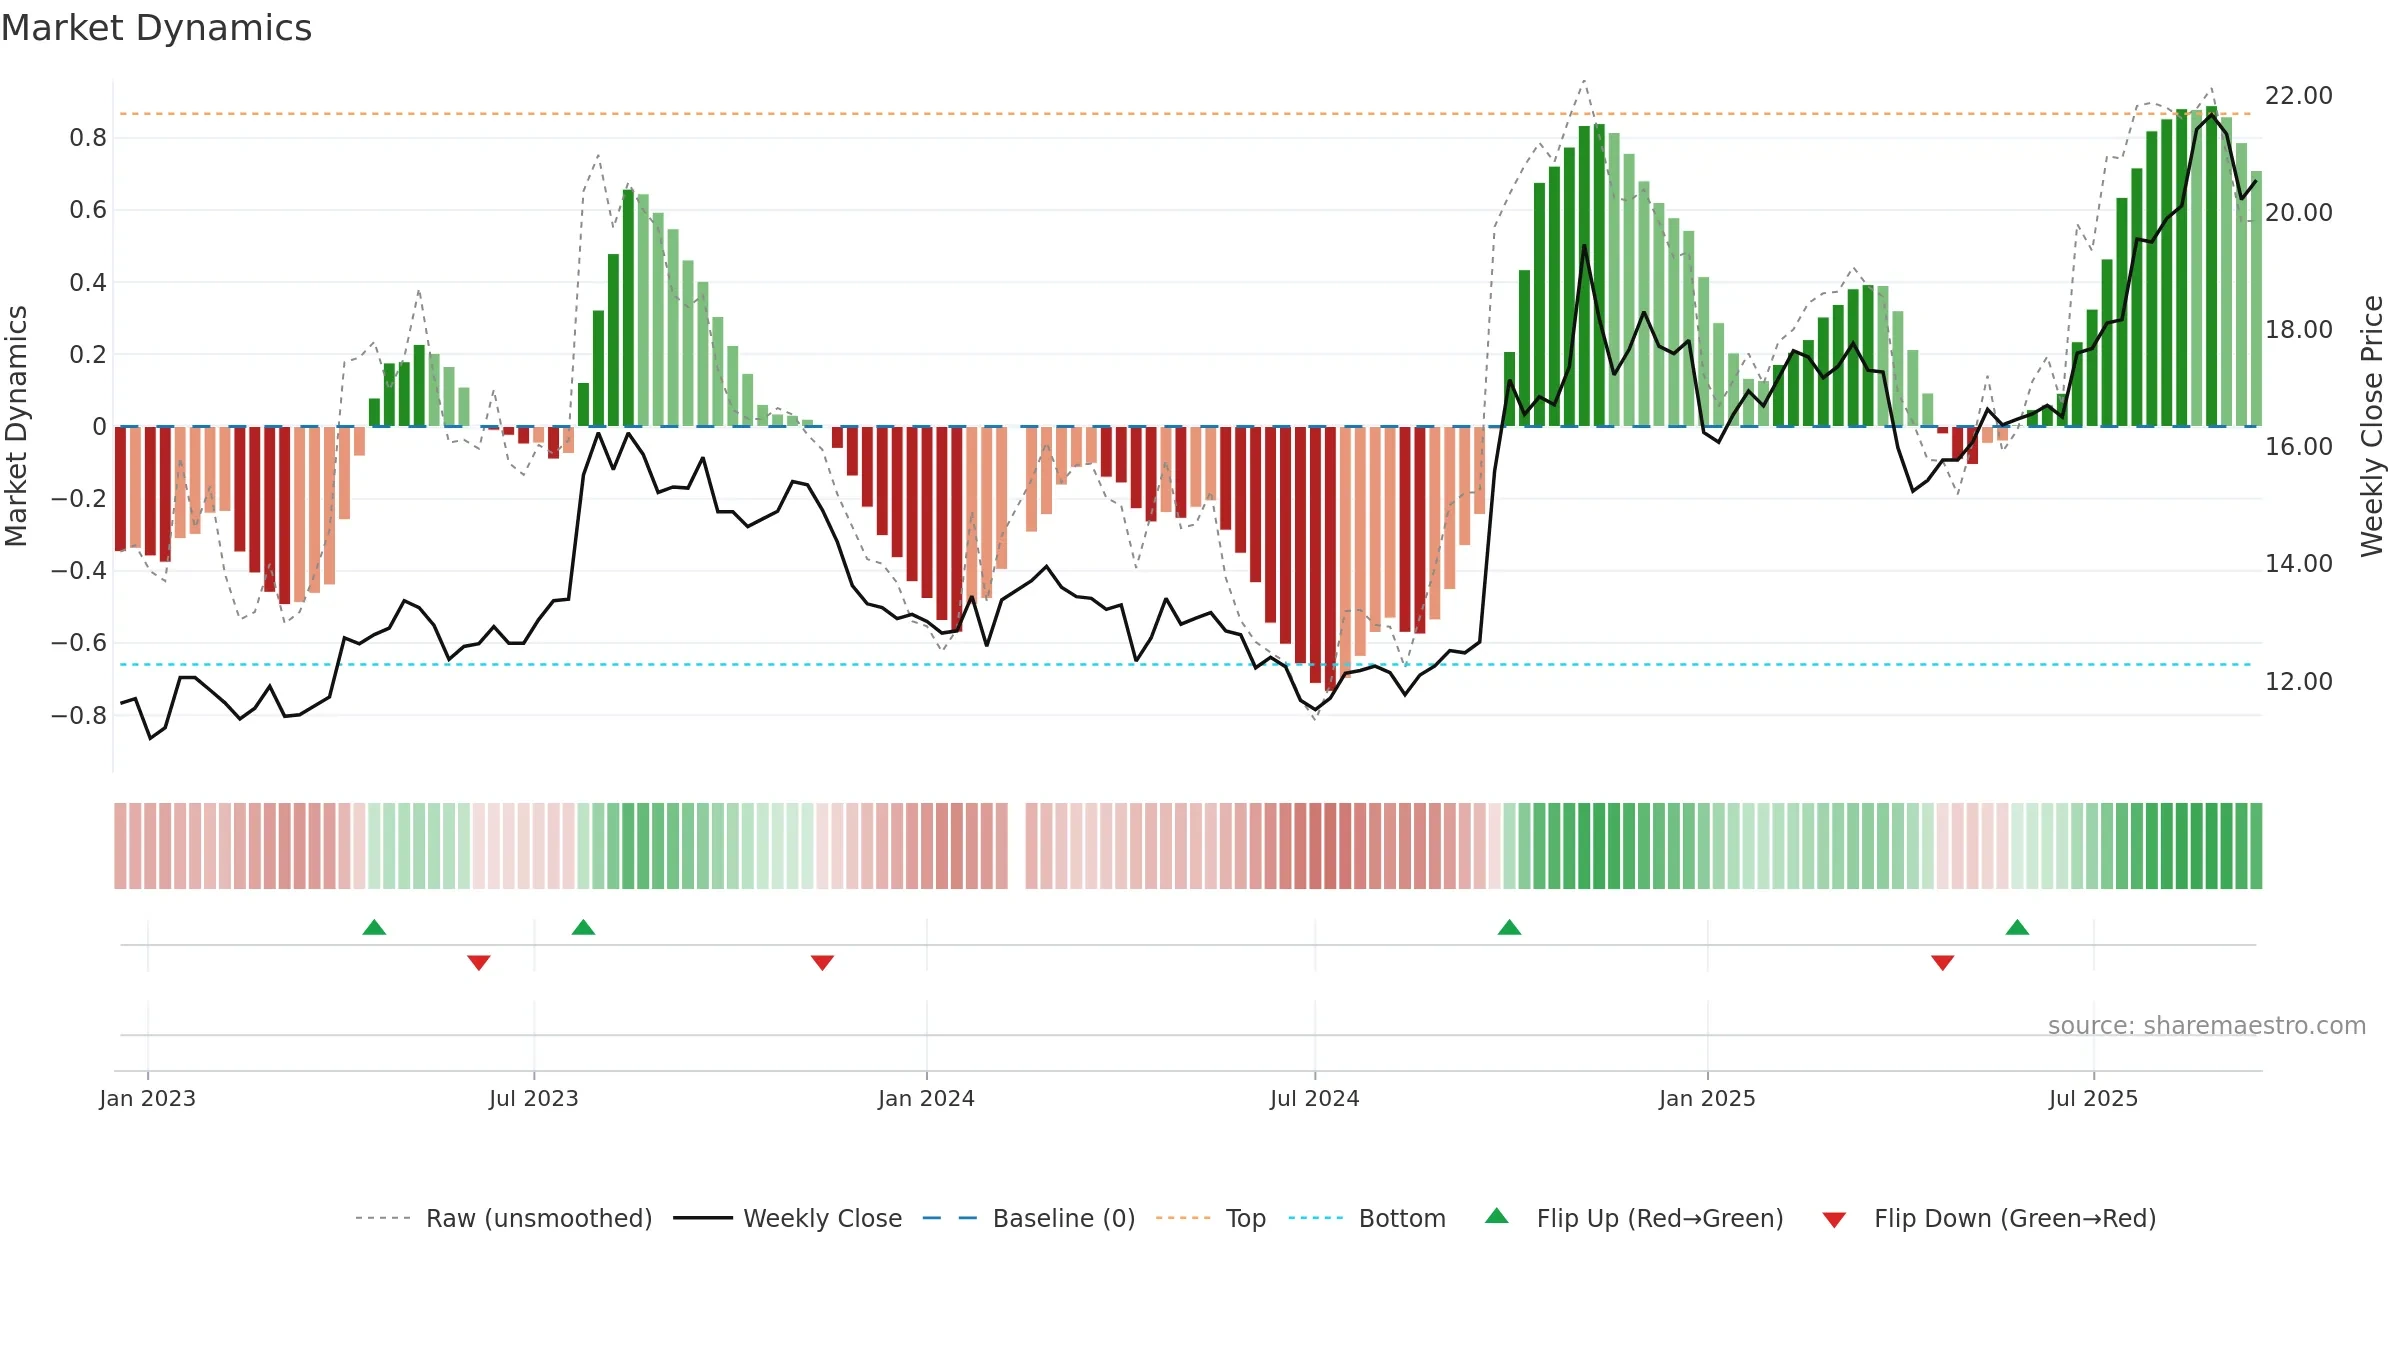
Task: Click the Jan 2023 axis label
Action: click(148, 1098)
